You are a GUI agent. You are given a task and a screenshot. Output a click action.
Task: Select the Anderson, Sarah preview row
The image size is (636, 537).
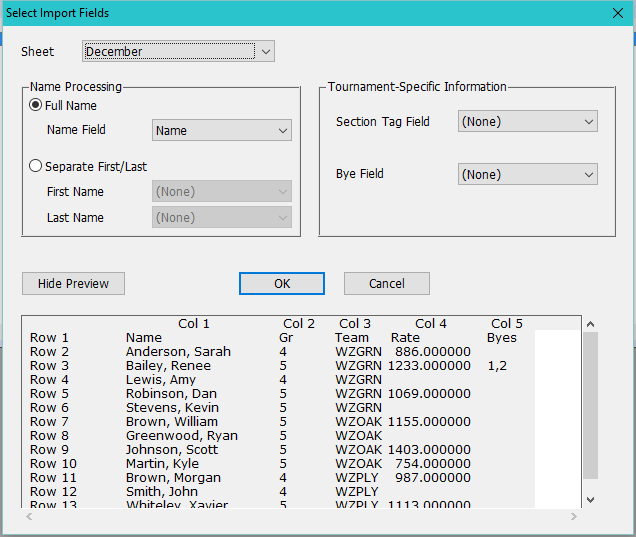click(x=178, y=352)
